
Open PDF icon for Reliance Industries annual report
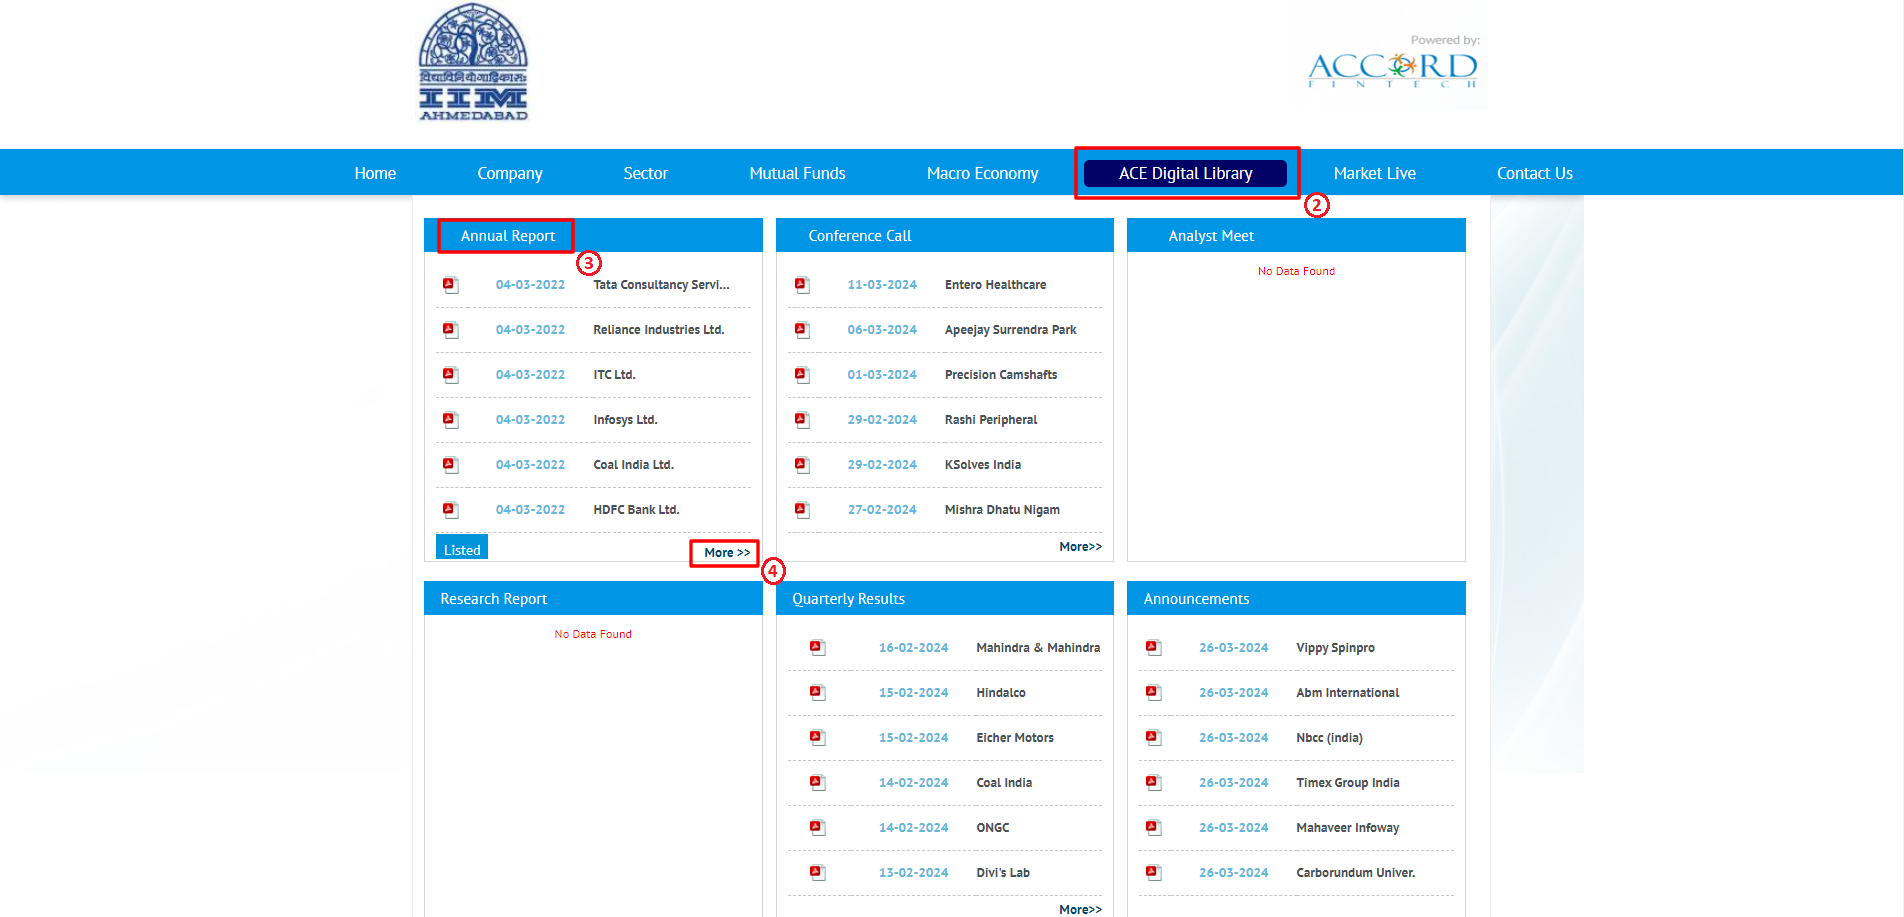tap(450, 330)
